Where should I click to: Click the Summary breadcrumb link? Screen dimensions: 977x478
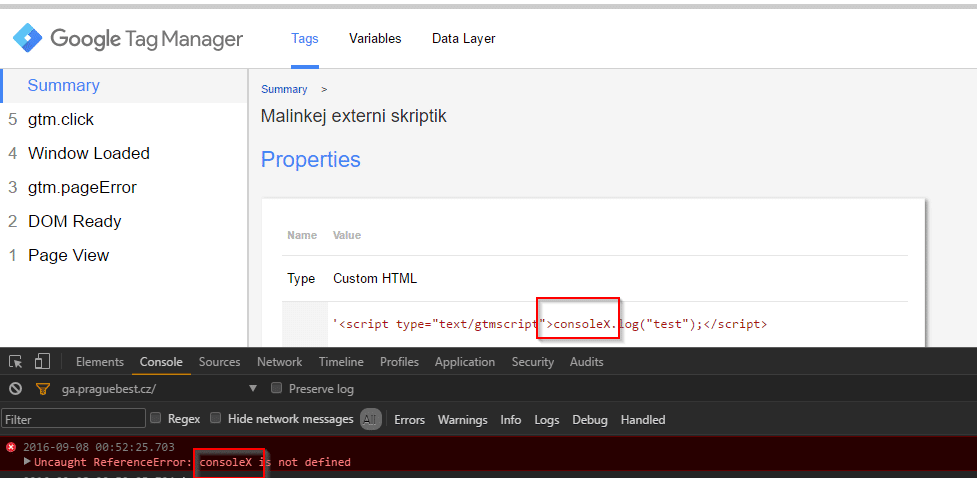coord(284,89)
